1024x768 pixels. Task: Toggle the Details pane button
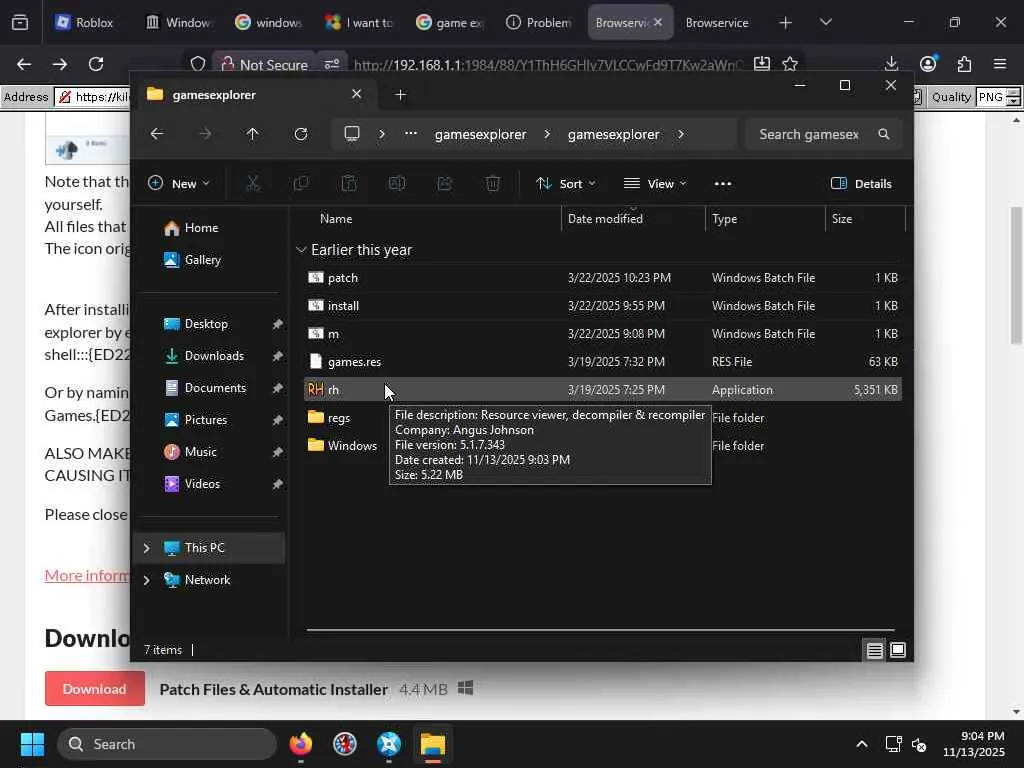(x=861, y=184)
